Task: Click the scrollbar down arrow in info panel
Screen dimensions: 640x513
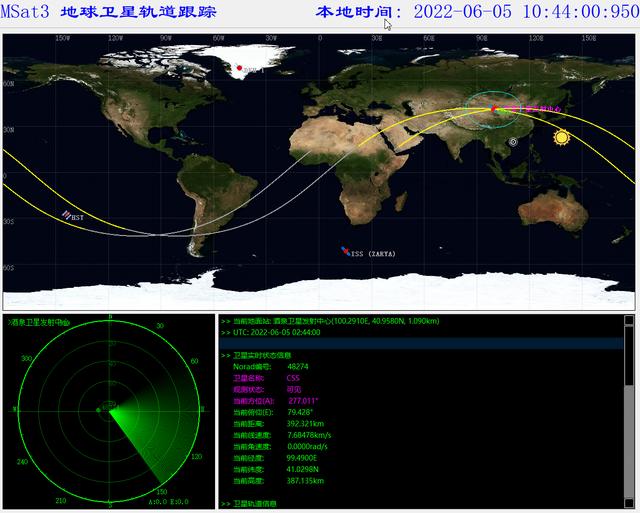Action: pyautogui.click(x=629, y=503)
